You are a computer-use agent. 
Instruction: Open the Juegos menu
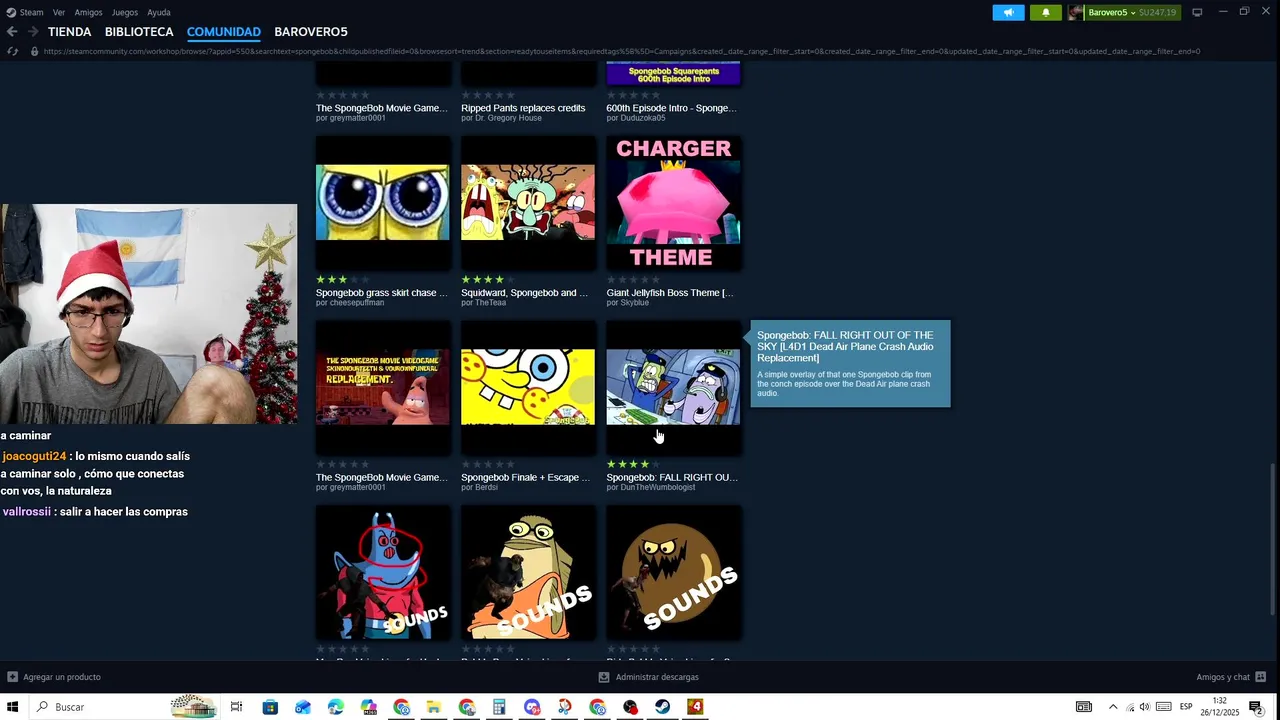tap(125, 12)
